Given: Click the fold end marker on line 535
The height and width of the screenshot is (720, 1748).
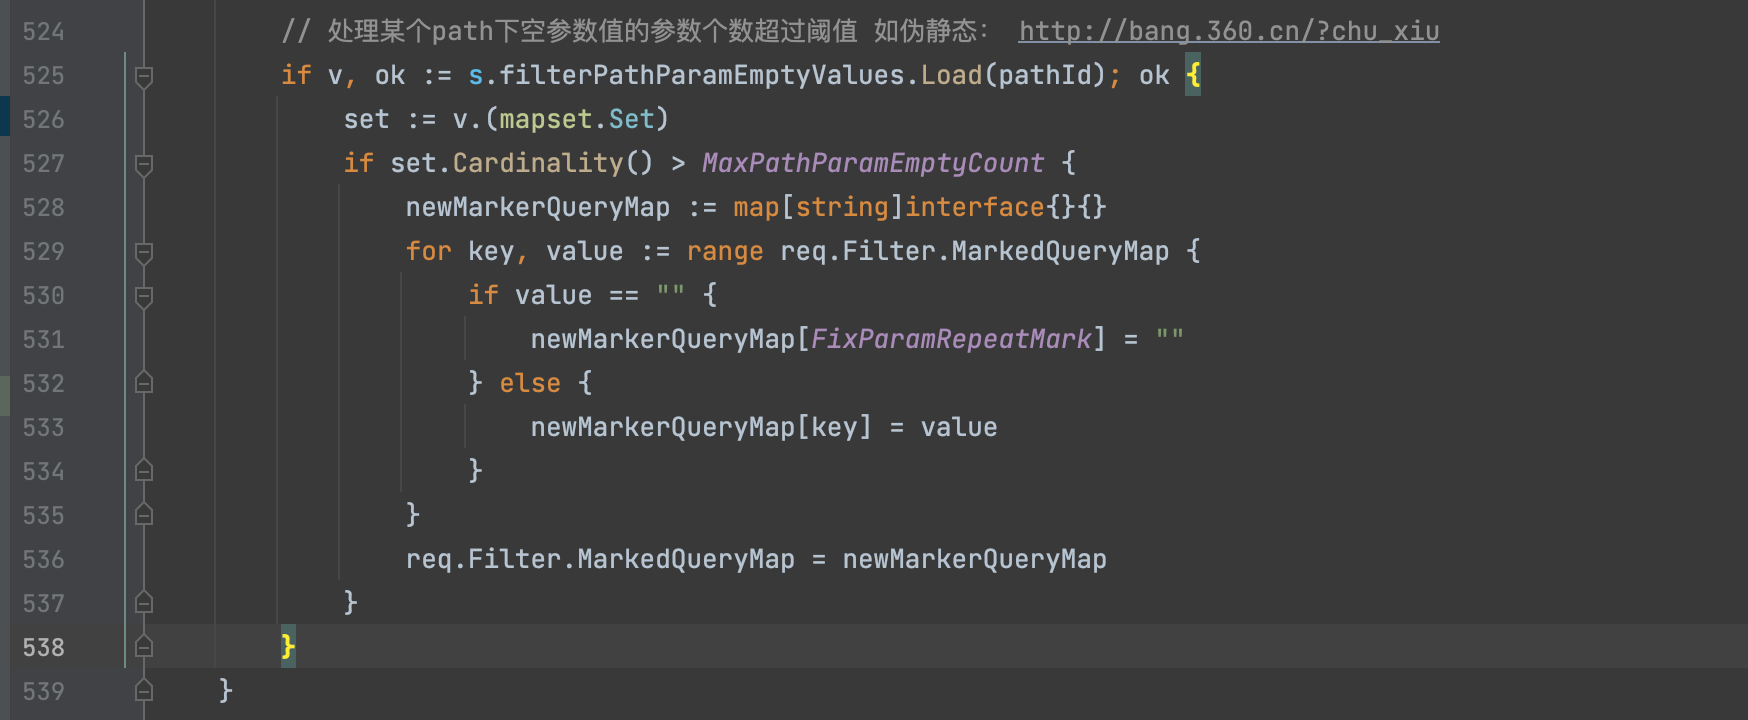Looking at the screenshot, I should (x=144, y=515).
